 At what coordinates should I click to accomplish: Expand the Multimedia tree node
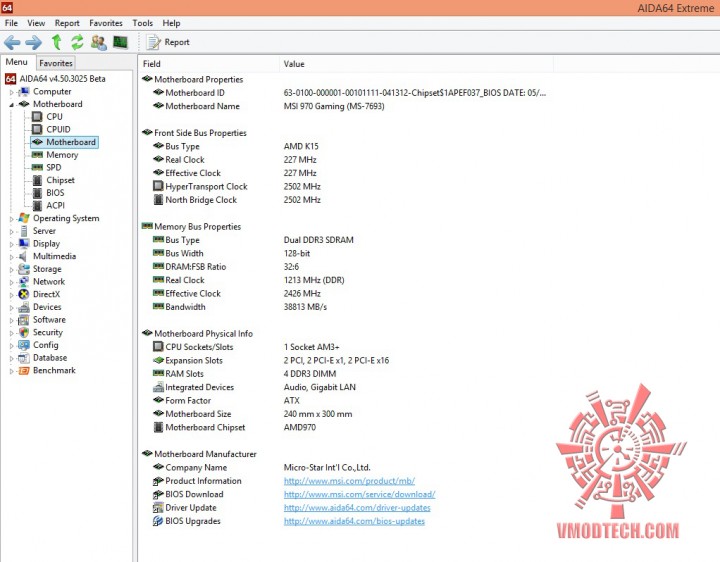pyautogui.click(x=11, y=257)
